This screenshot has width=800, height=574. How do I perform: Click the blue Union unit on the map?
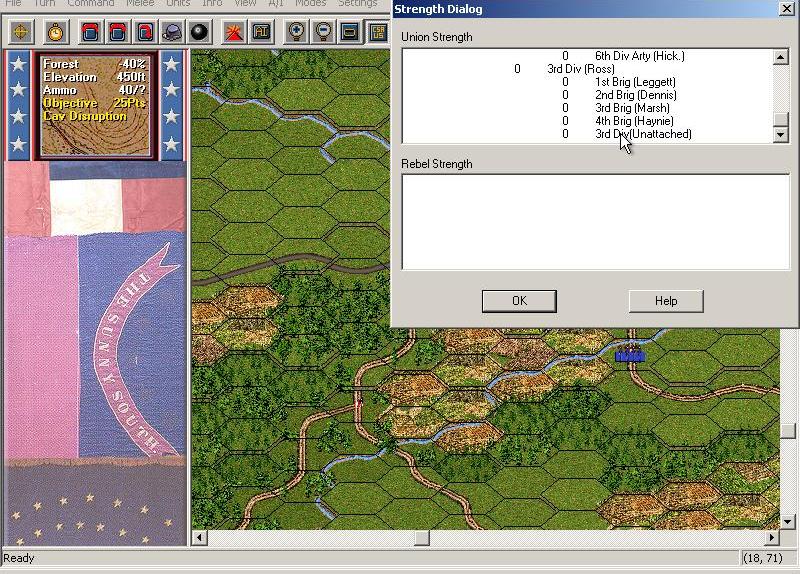click(630, 354)
